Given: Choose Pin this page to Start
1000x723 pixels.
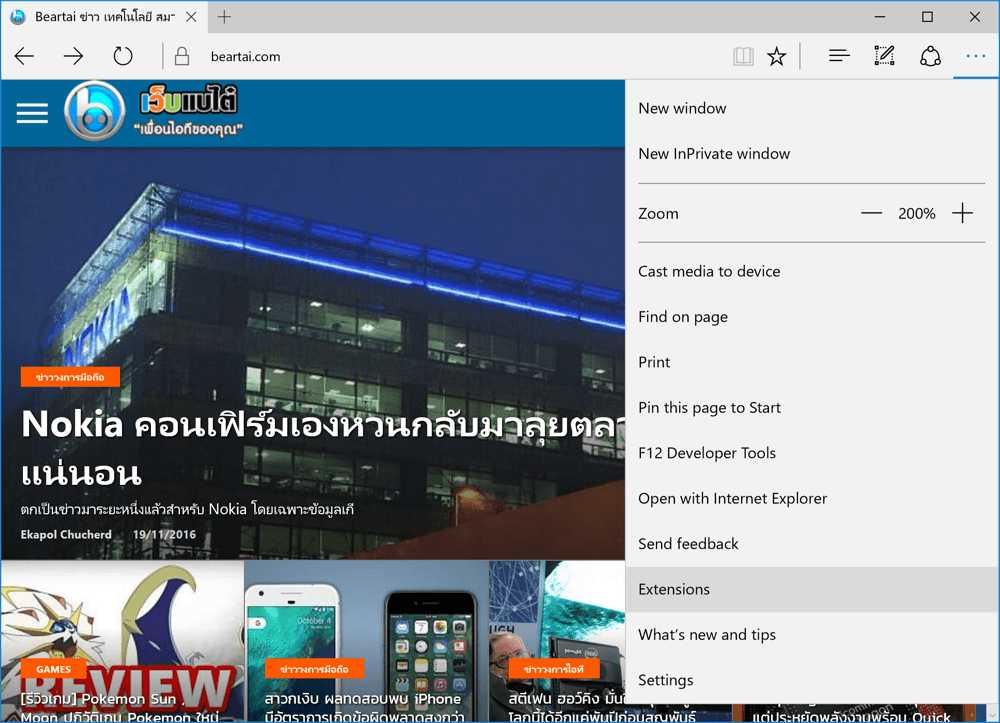Looking at the screenshot, I should (811, 407).
